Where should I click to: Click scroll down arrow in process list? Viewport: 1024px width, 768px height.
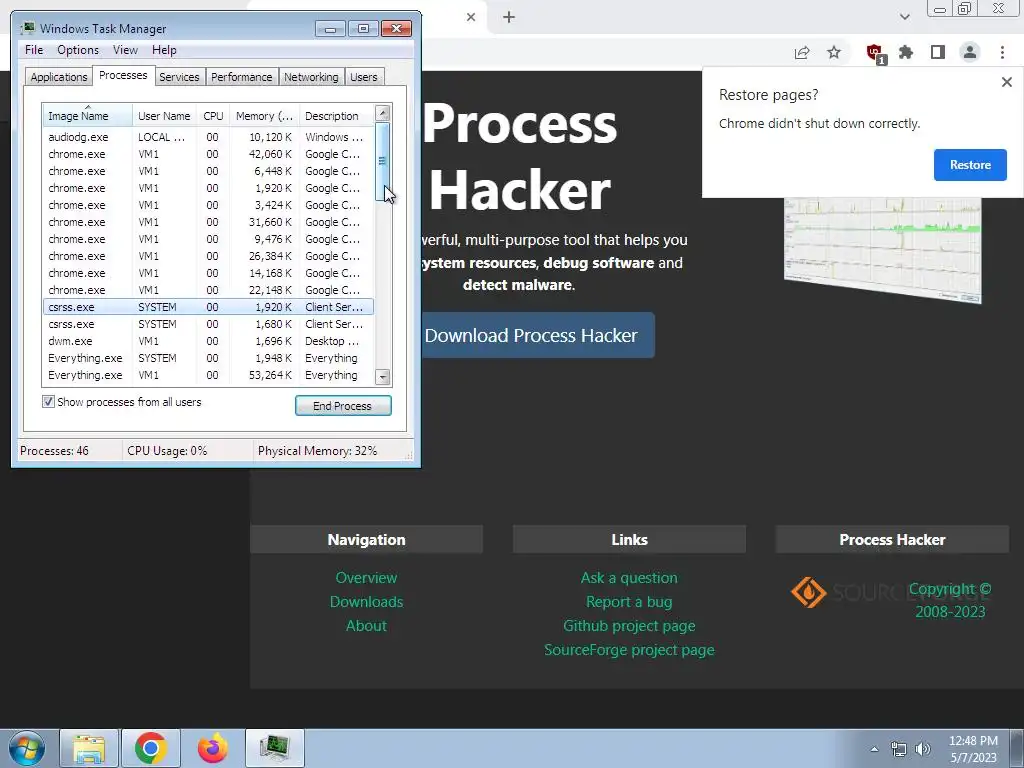tap(383, 377)
